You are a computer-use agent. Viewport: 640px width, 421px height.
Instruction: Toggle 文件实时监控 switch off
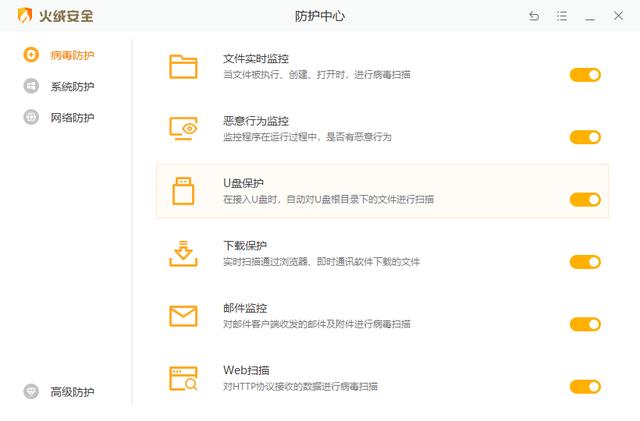coord(585,75)
